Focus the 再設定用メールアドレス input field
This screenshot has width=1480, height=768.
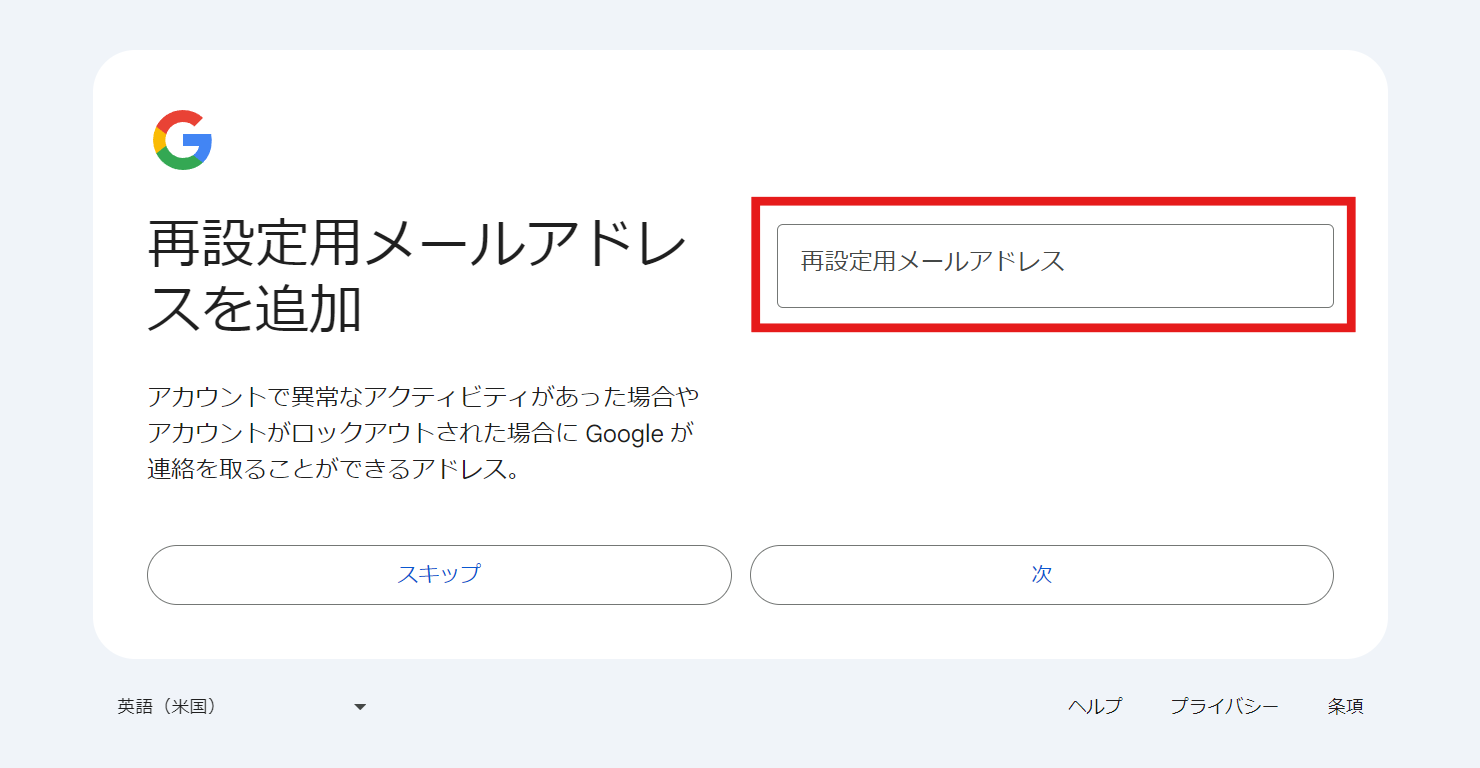1055,266
